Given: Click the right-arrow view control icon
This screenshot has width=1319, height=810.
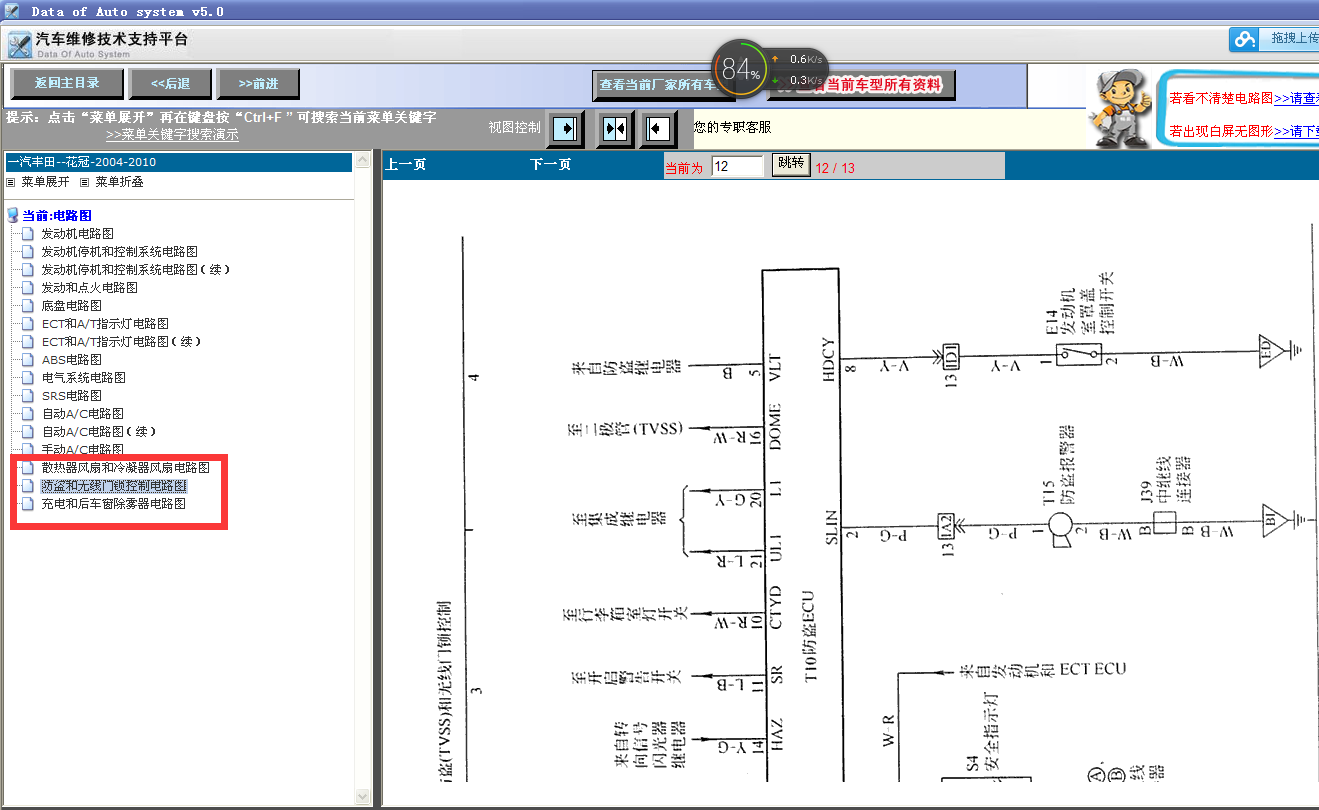Looking at the screenshot, I should (x=565, y=128).
